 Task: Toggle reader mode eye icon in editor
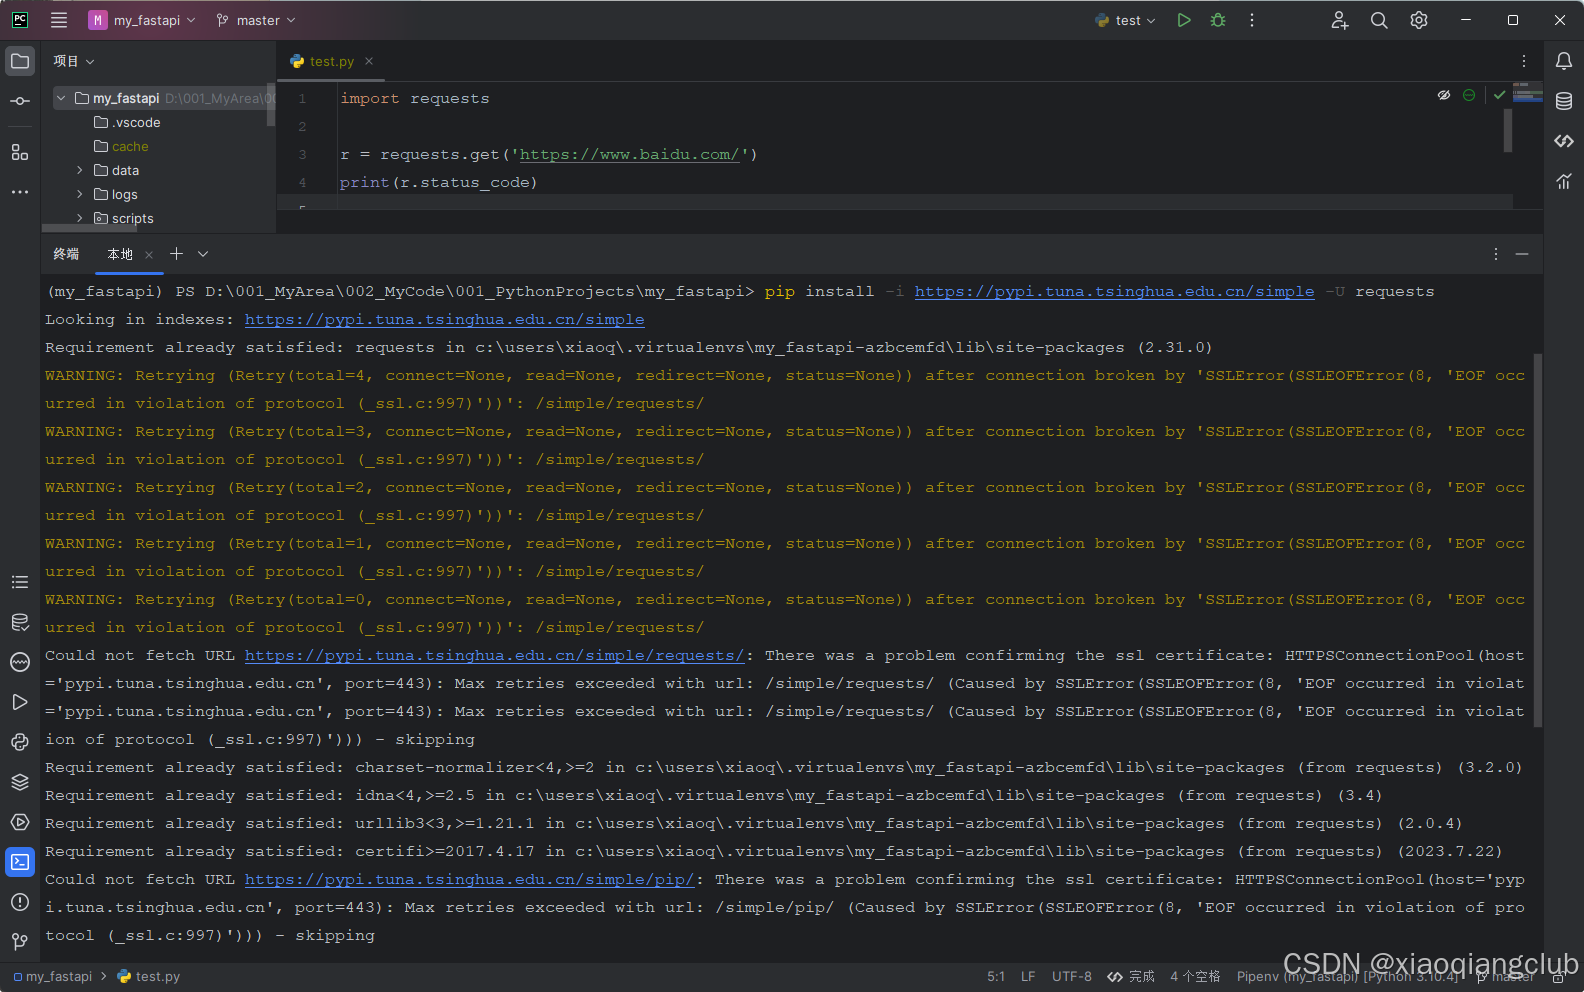(1444, 95)
